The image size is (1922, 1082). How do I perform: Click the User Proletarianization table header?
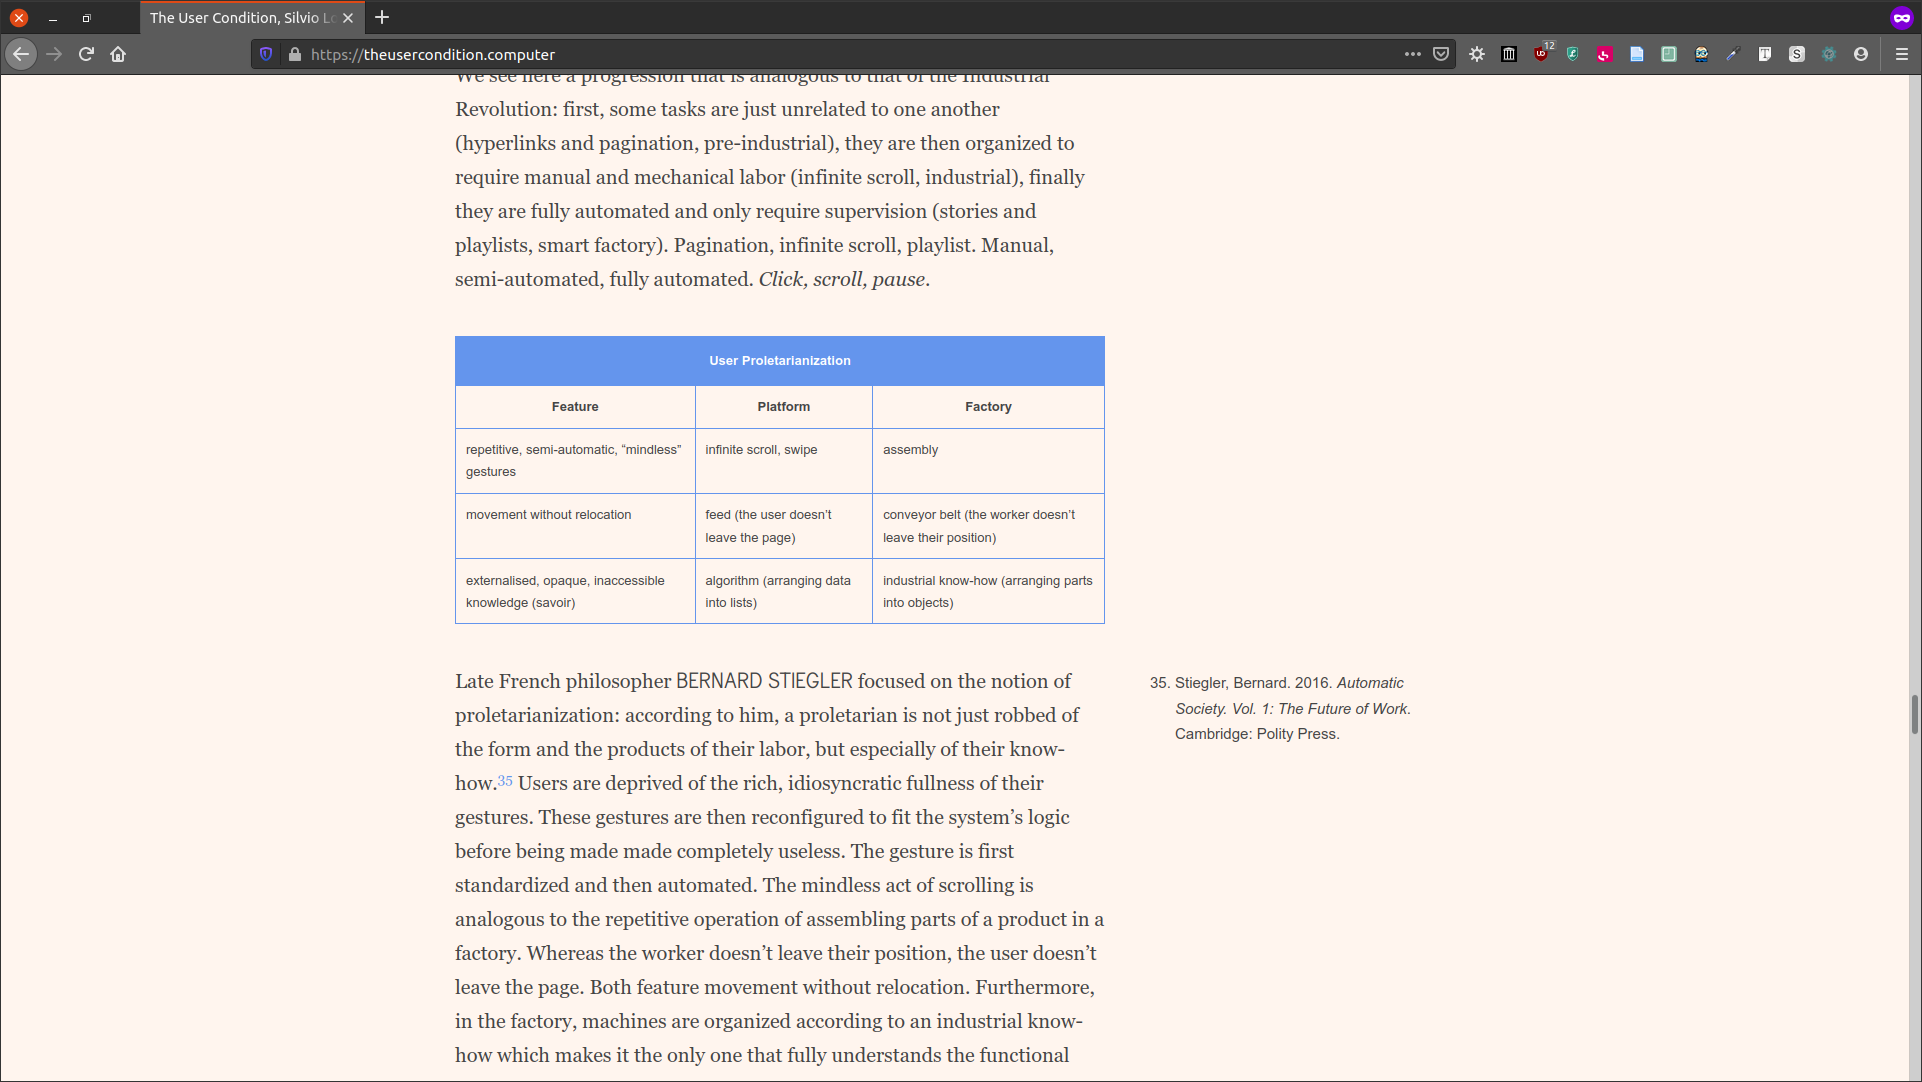tap(779, 361)
